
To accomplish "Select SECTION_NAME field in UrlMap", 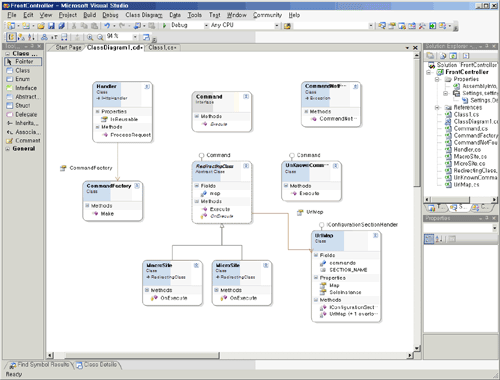I will click(348, 270).
